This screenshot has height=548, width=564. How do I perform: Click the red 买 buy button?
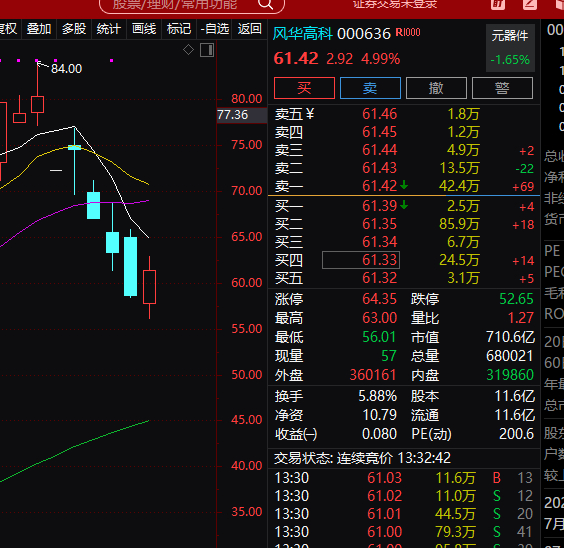coord(304,88)
